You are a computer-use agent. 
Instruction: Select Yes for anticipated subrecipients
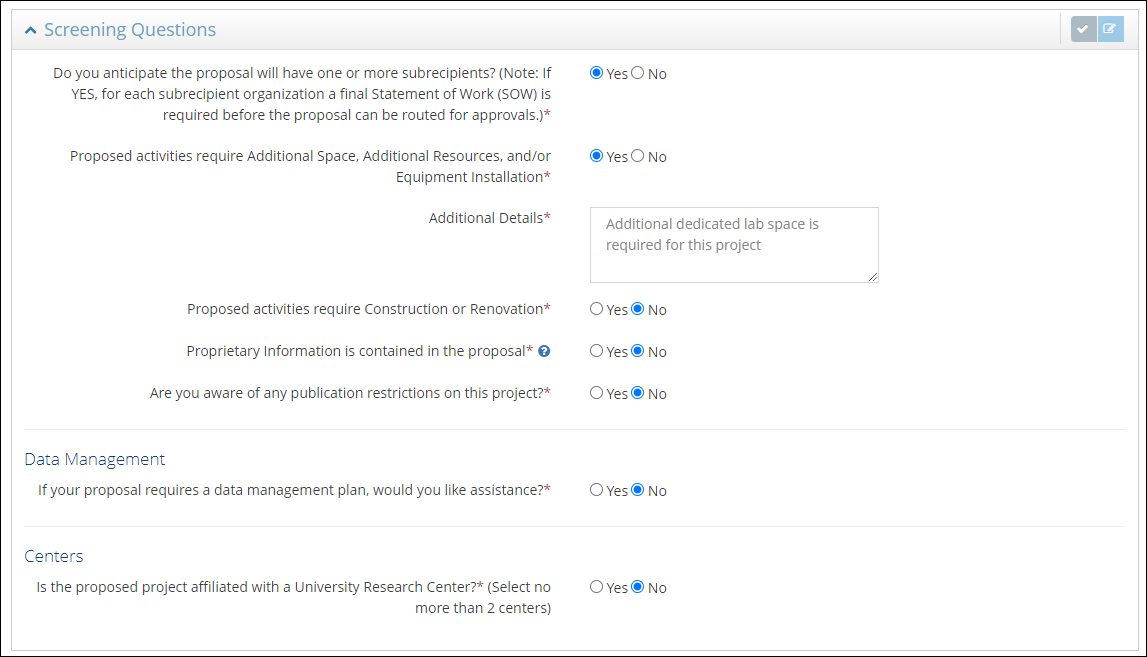pos(597,73)
